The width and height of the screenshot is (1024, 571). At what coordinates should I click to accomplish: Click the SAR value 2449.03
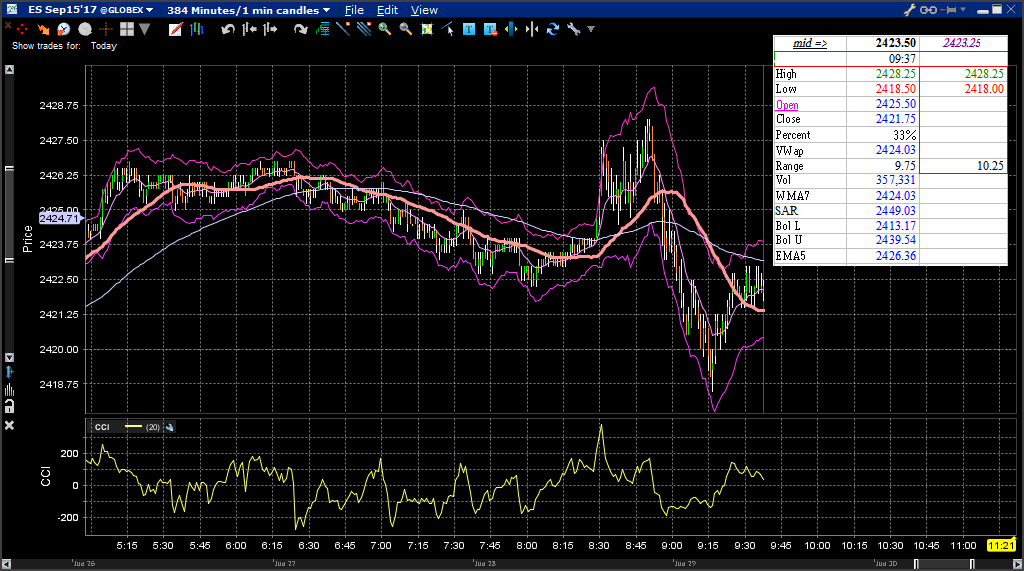(x=896, y=210)
